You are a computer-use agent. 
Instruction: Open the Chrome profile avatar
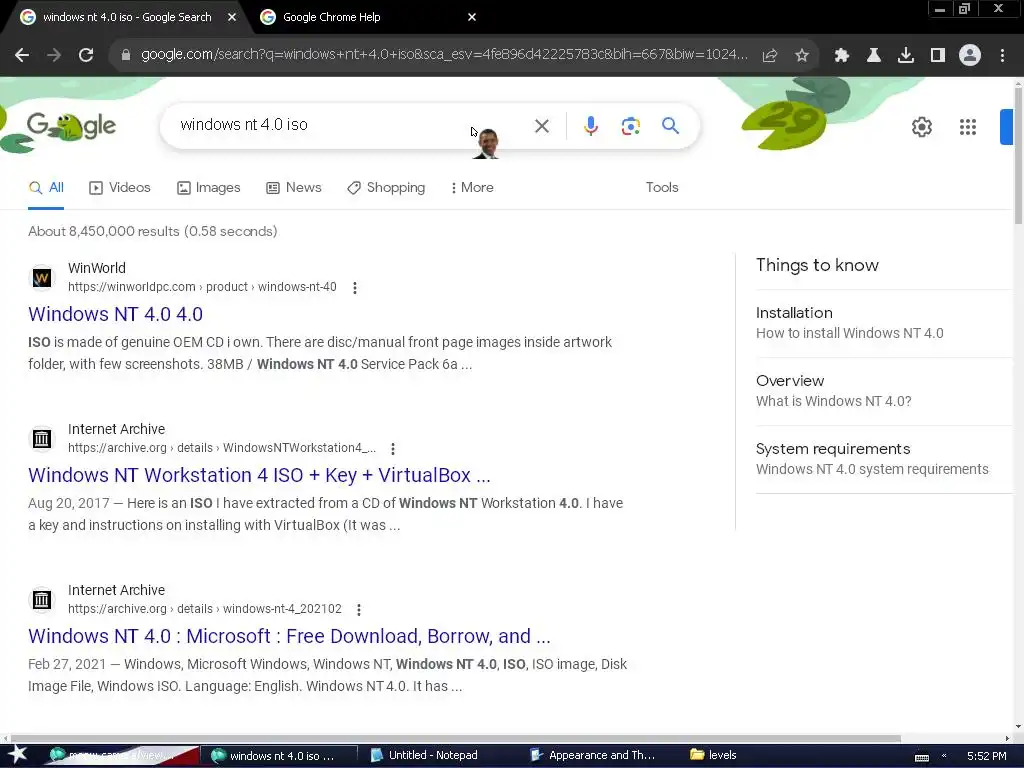click(x=970, y=56)
